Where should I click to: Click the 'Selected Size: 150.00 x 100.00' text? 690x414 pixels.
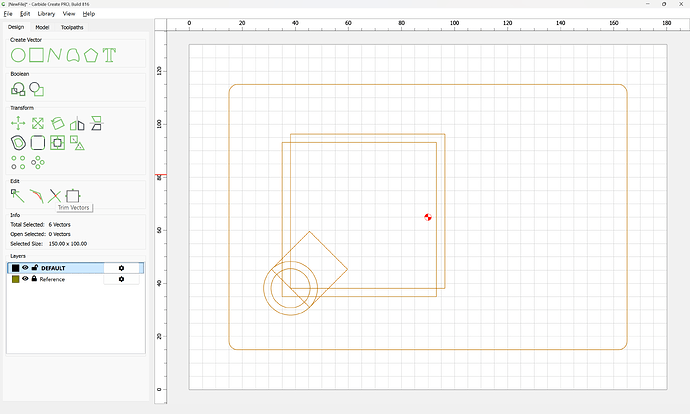tap(48, 244)
